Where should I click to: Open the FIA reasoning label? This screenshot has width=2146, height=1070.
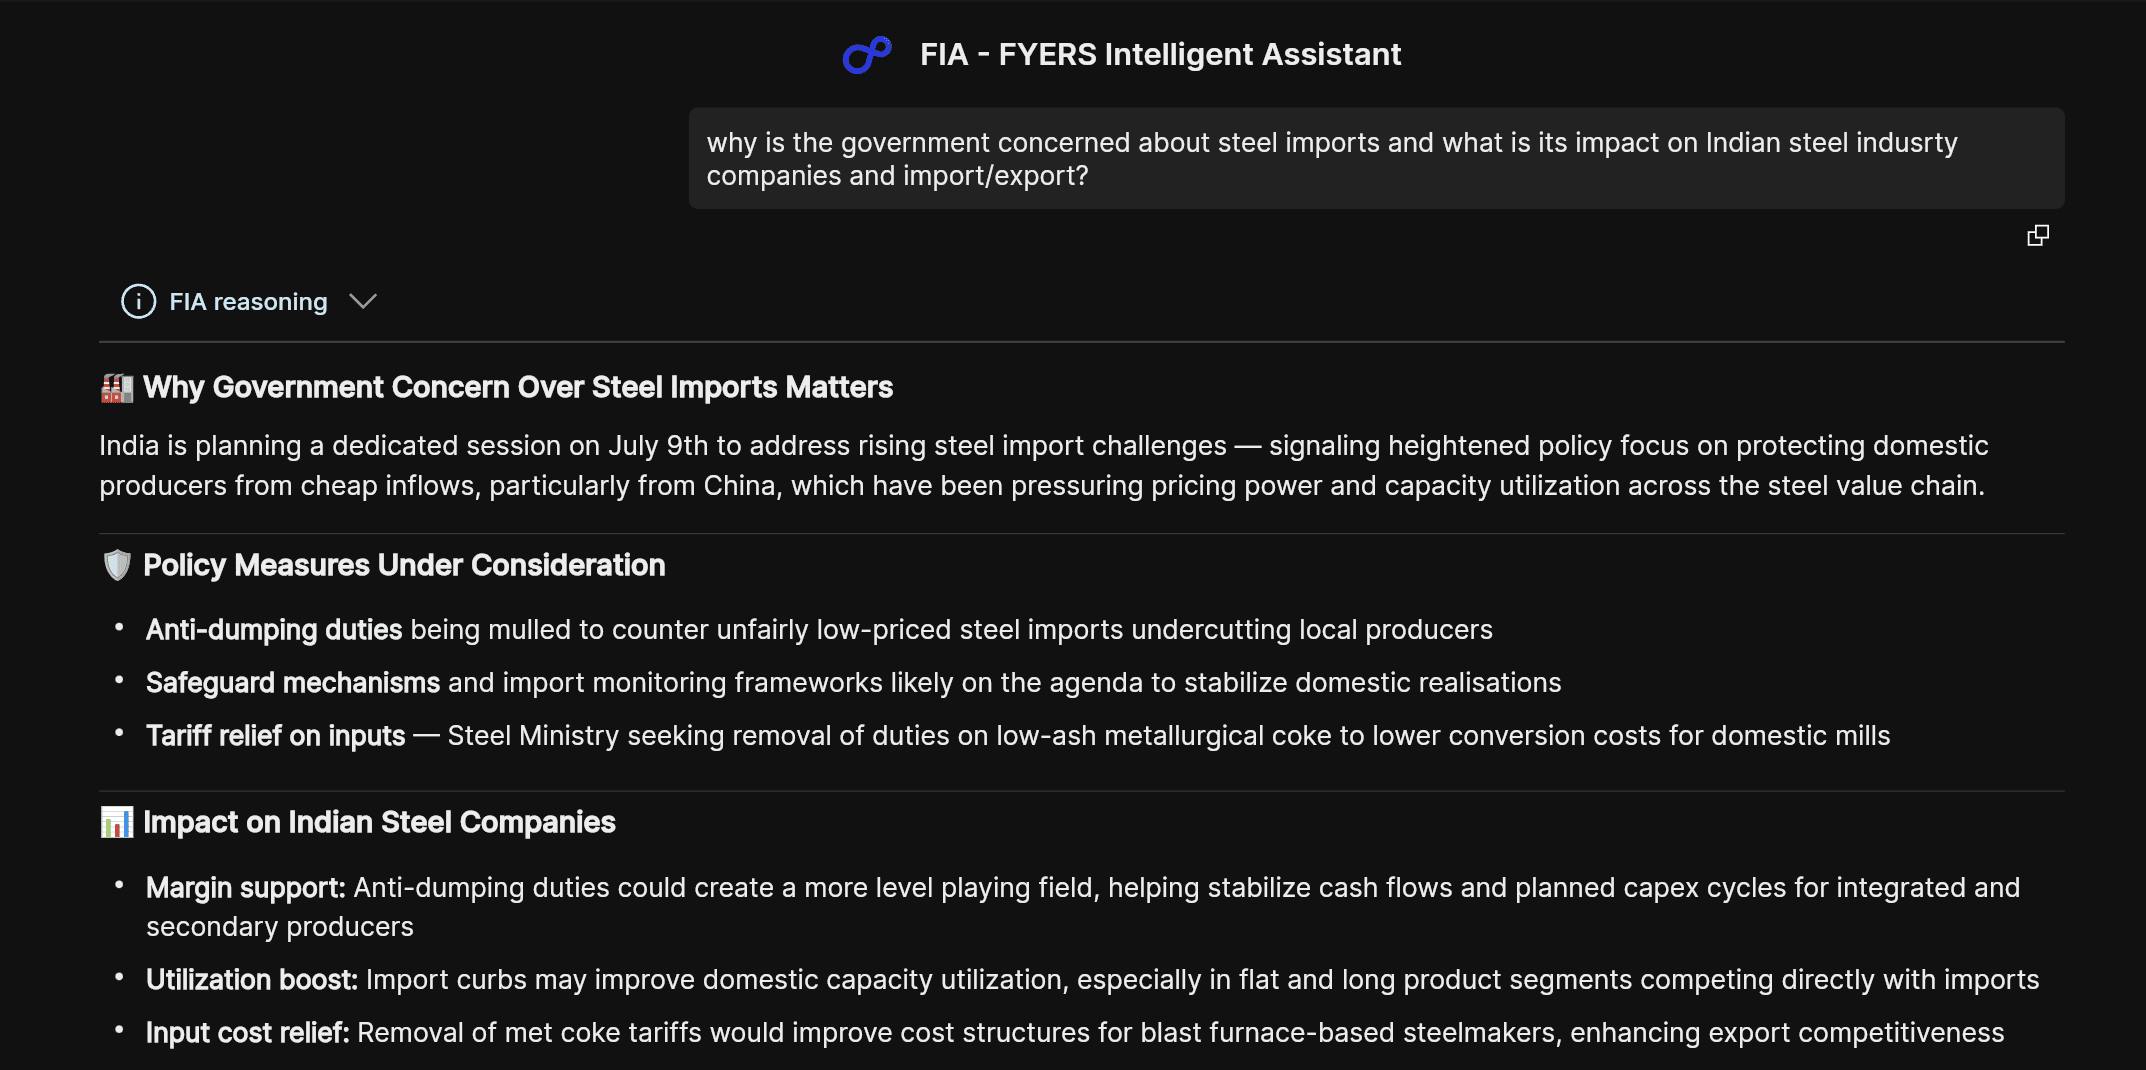click(248, 301)
